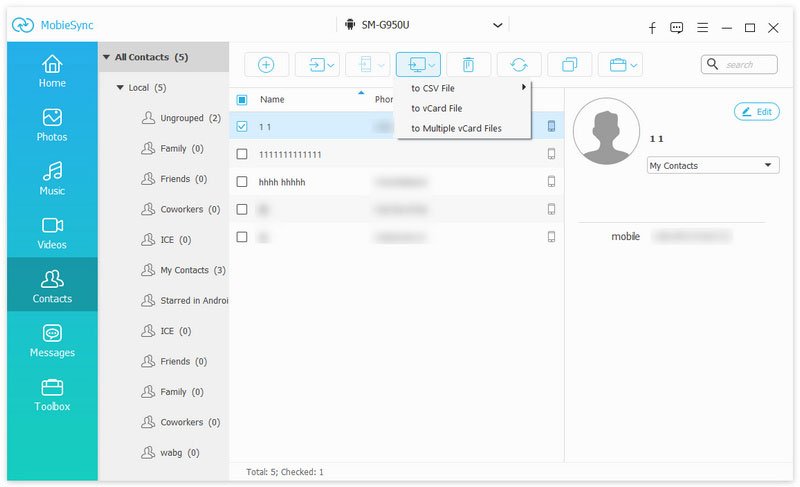The height and width of the screenshot is (487, 800).
Task: Open the My Contacts group dropdown
Action: coord(713,166)
